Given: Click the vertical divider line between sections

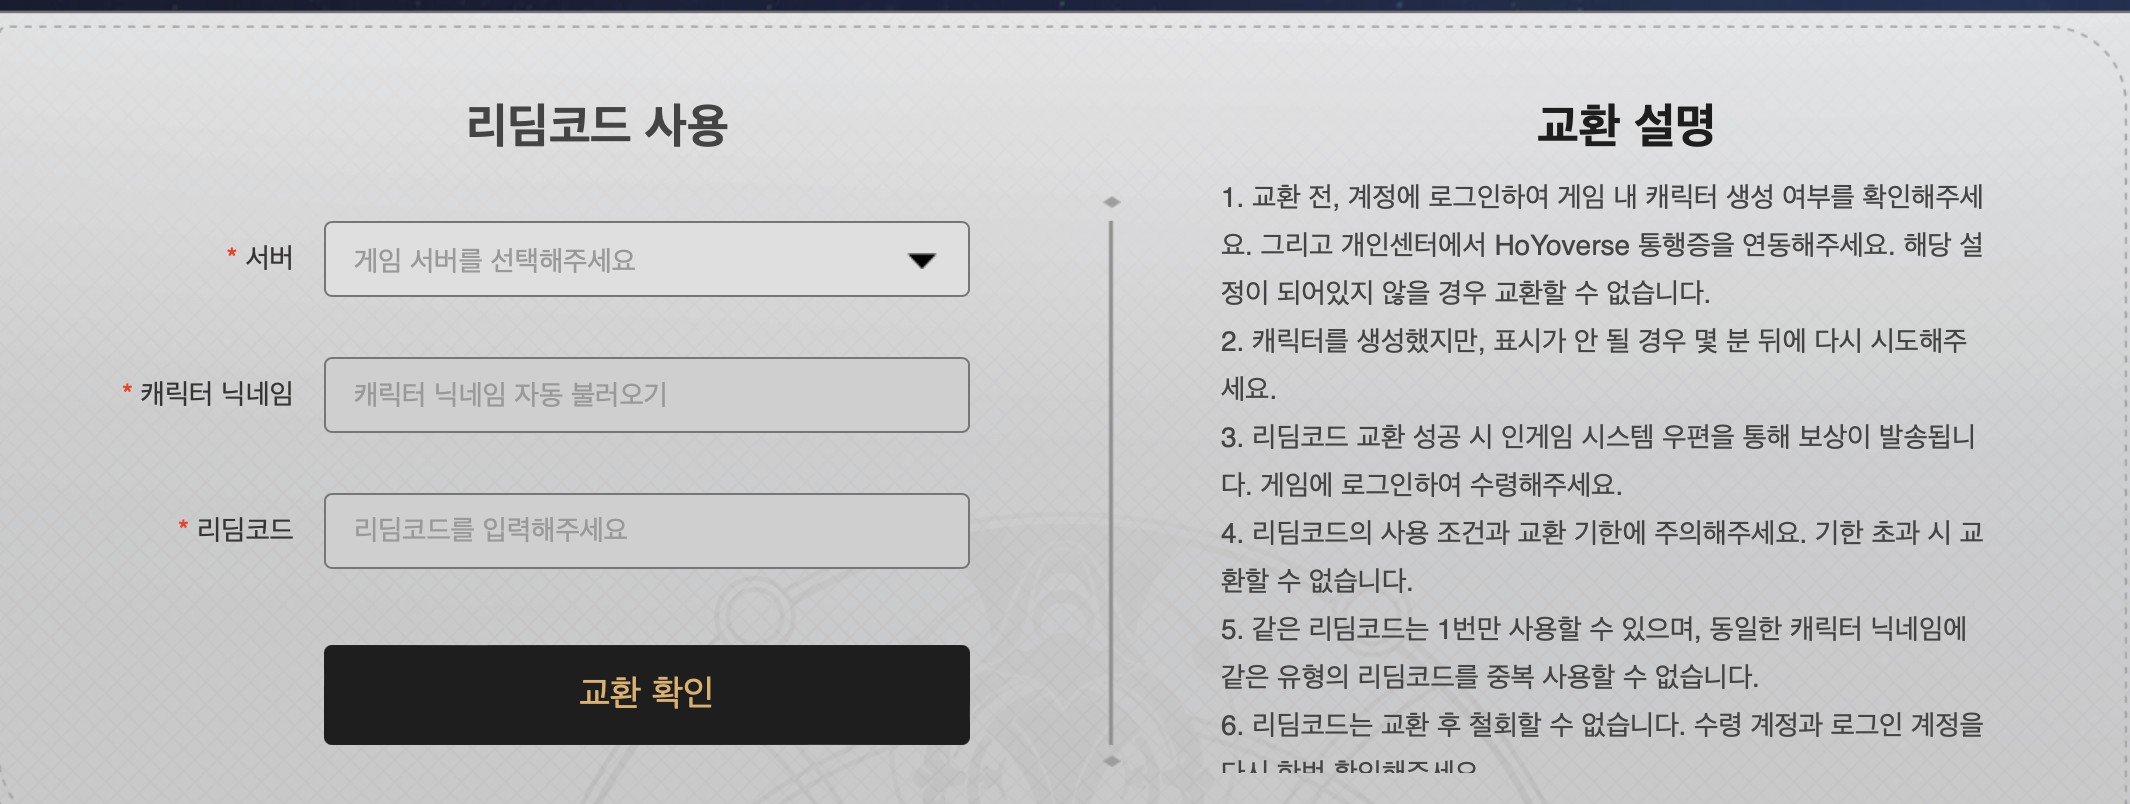Looking at the screenshot, I should (1113, 480).
